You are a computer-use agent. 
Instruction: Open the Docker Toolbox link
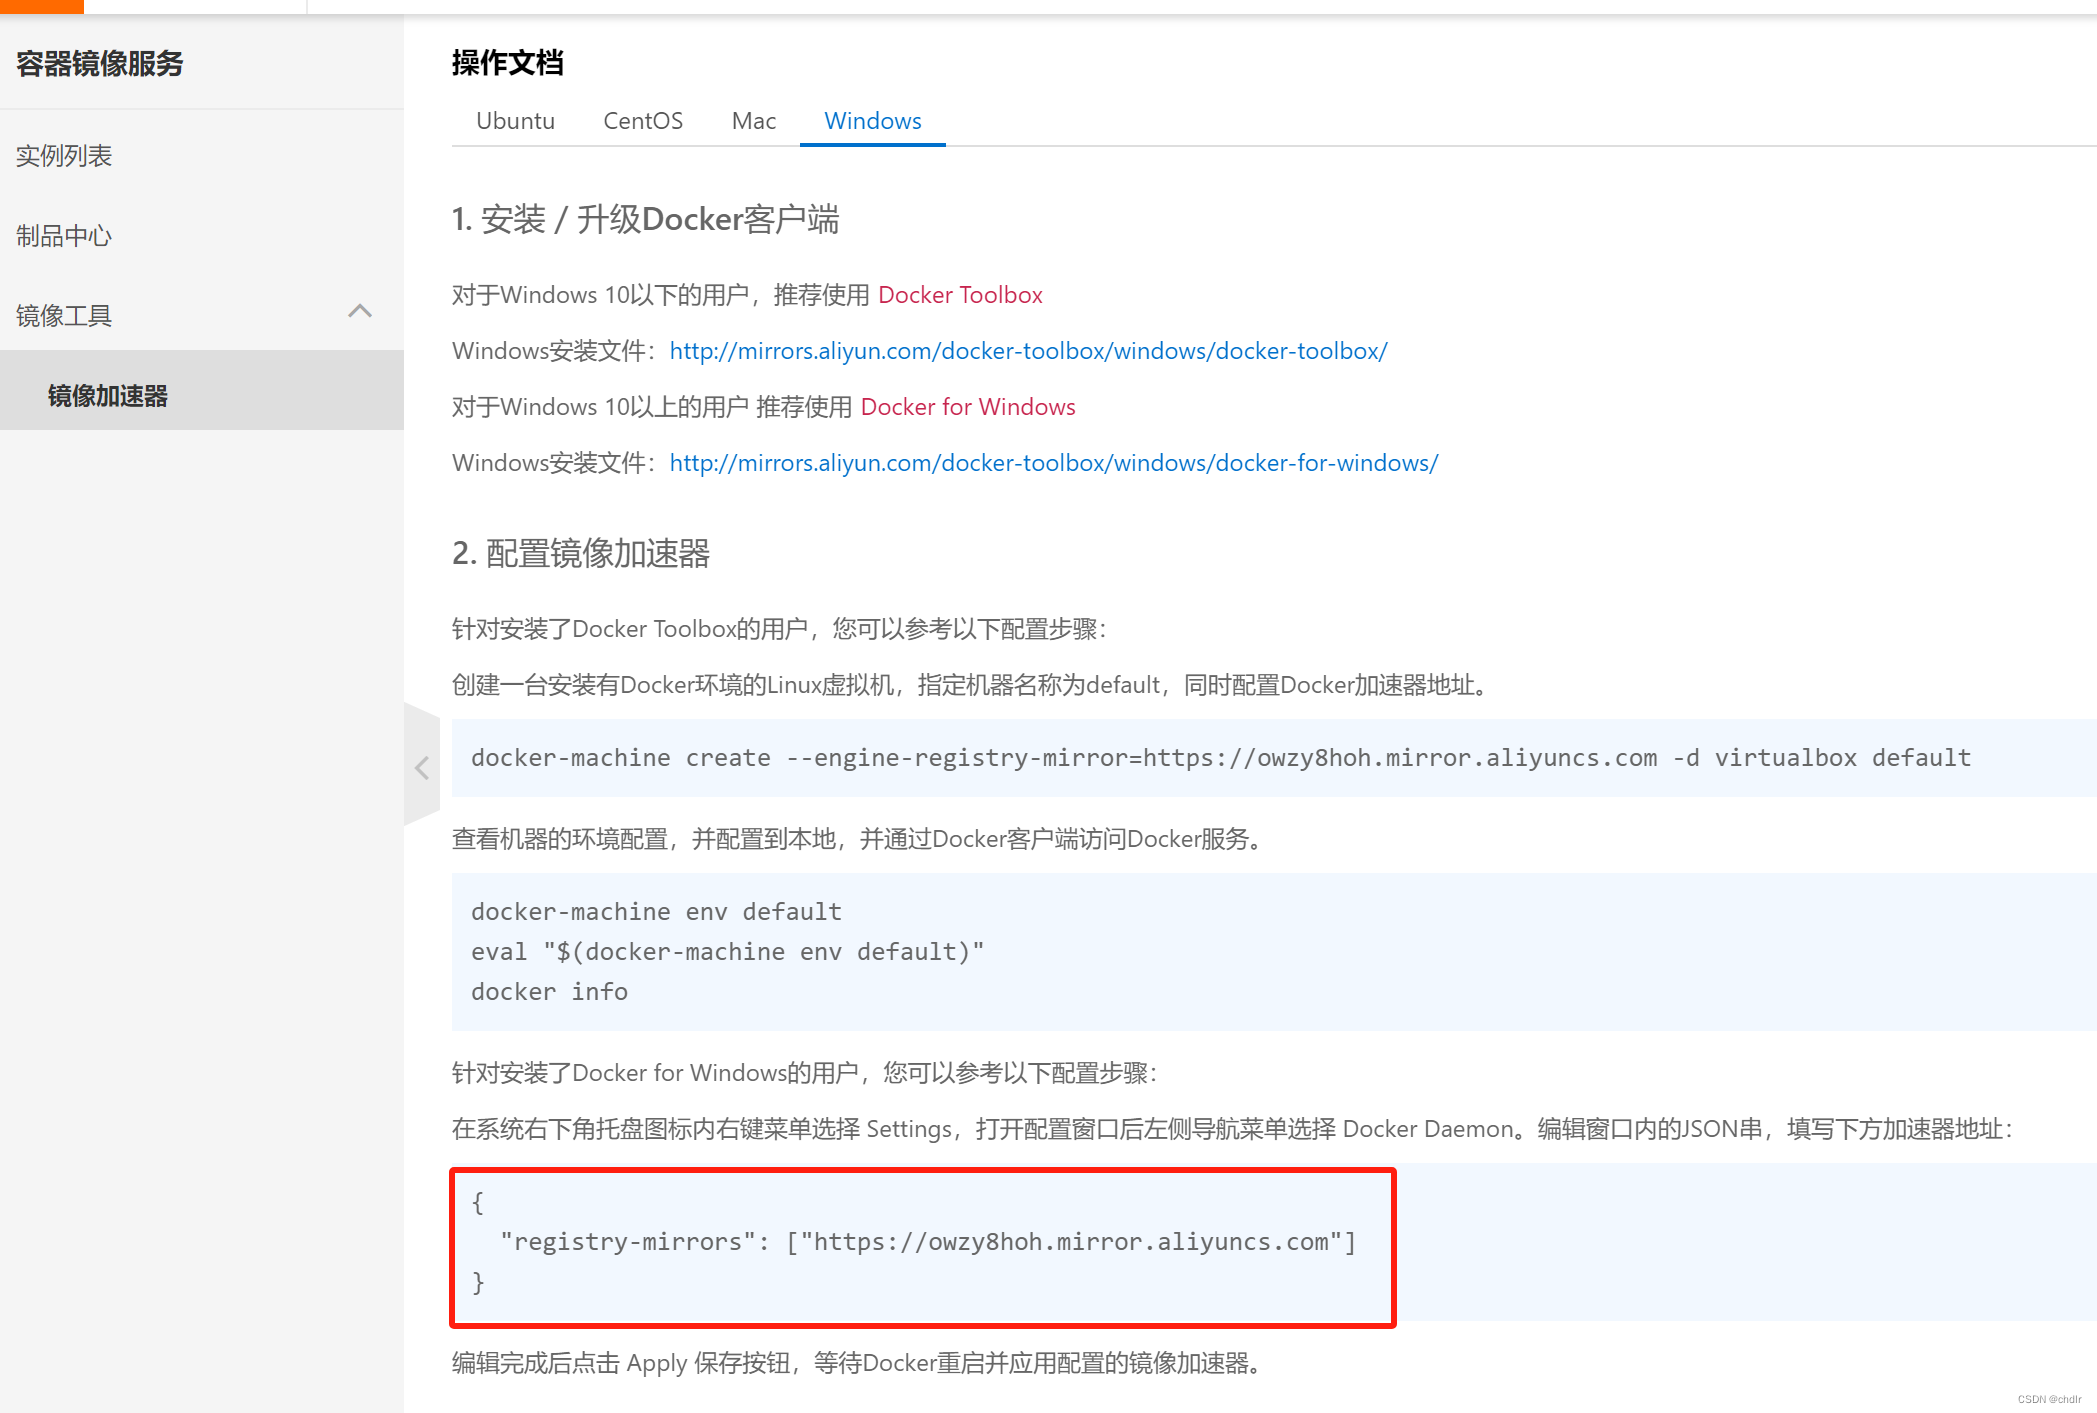pos(960,295)
